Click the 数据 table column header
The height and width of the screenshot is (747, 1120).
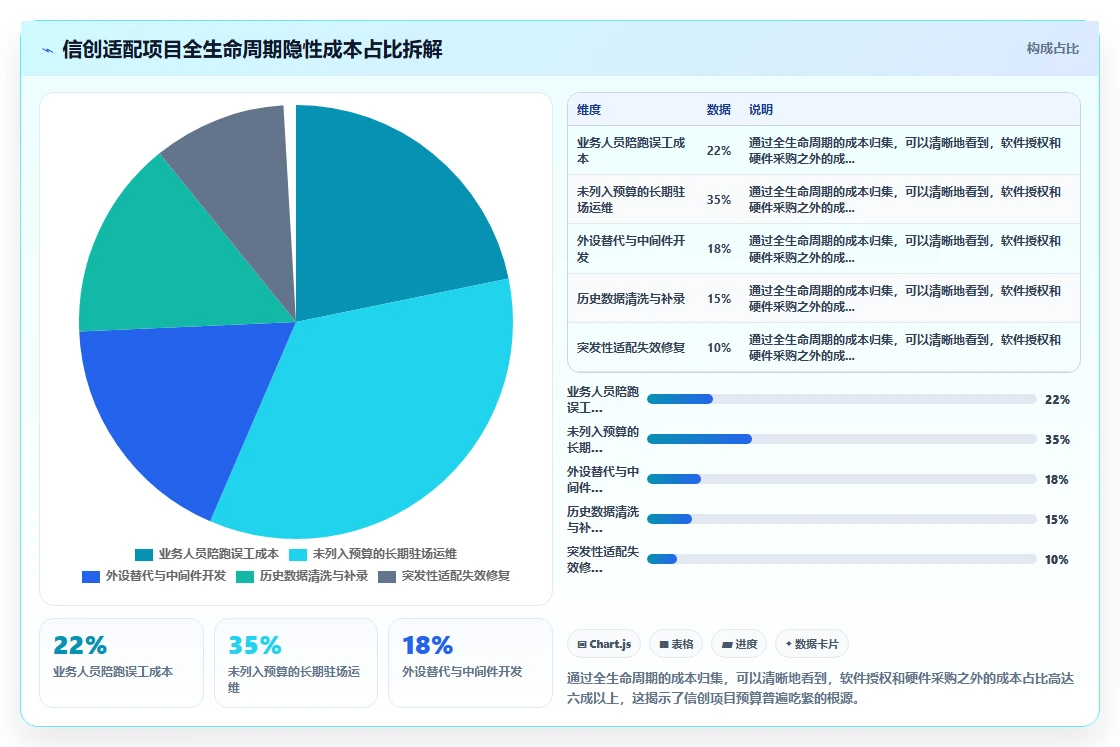coord(719,109)
